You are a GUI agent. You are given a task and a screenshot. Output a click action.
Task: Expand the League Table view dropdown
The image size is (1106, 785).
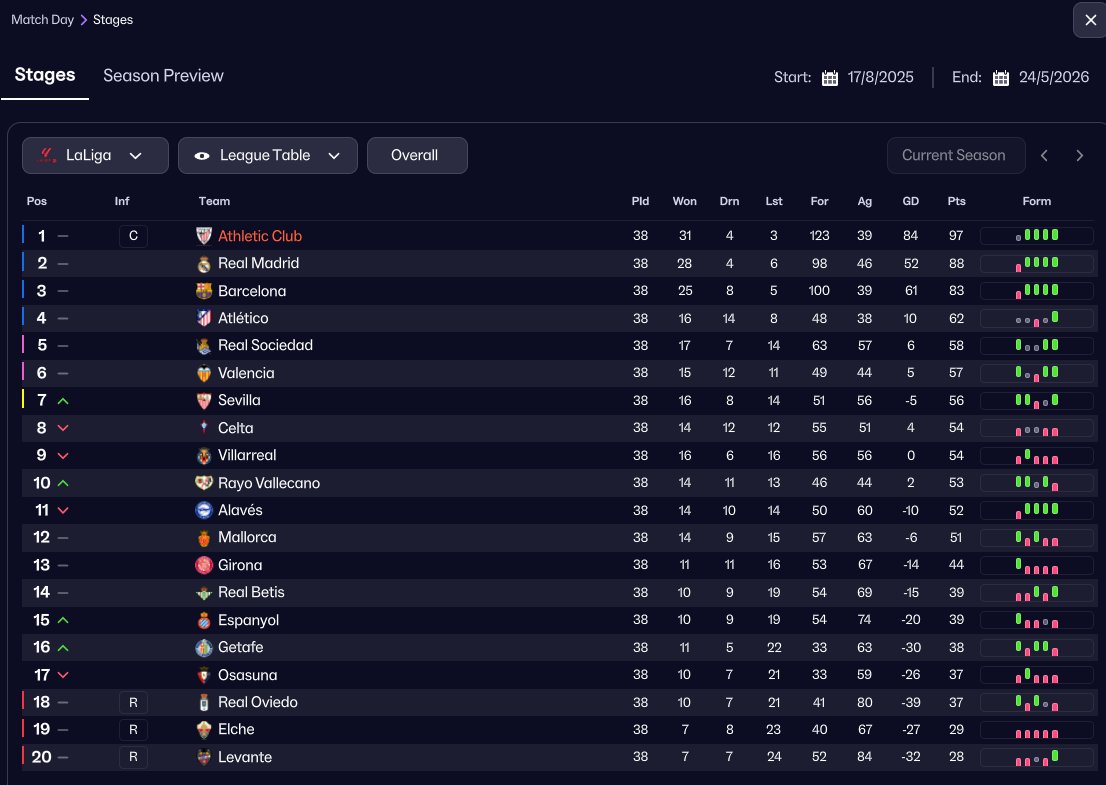pyautogui.click(x=267, y=155)
